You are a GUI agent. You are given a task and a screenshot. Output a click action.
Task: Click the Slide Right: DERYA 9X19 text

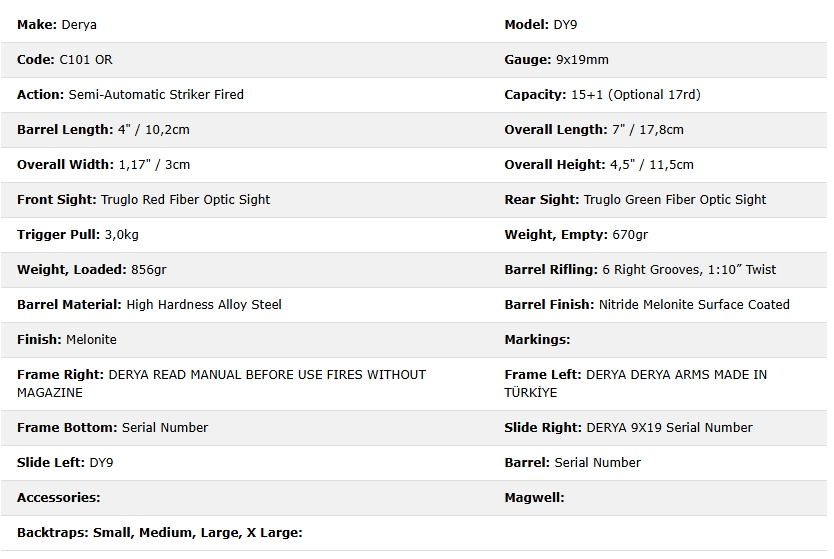(x=628, y=427)
